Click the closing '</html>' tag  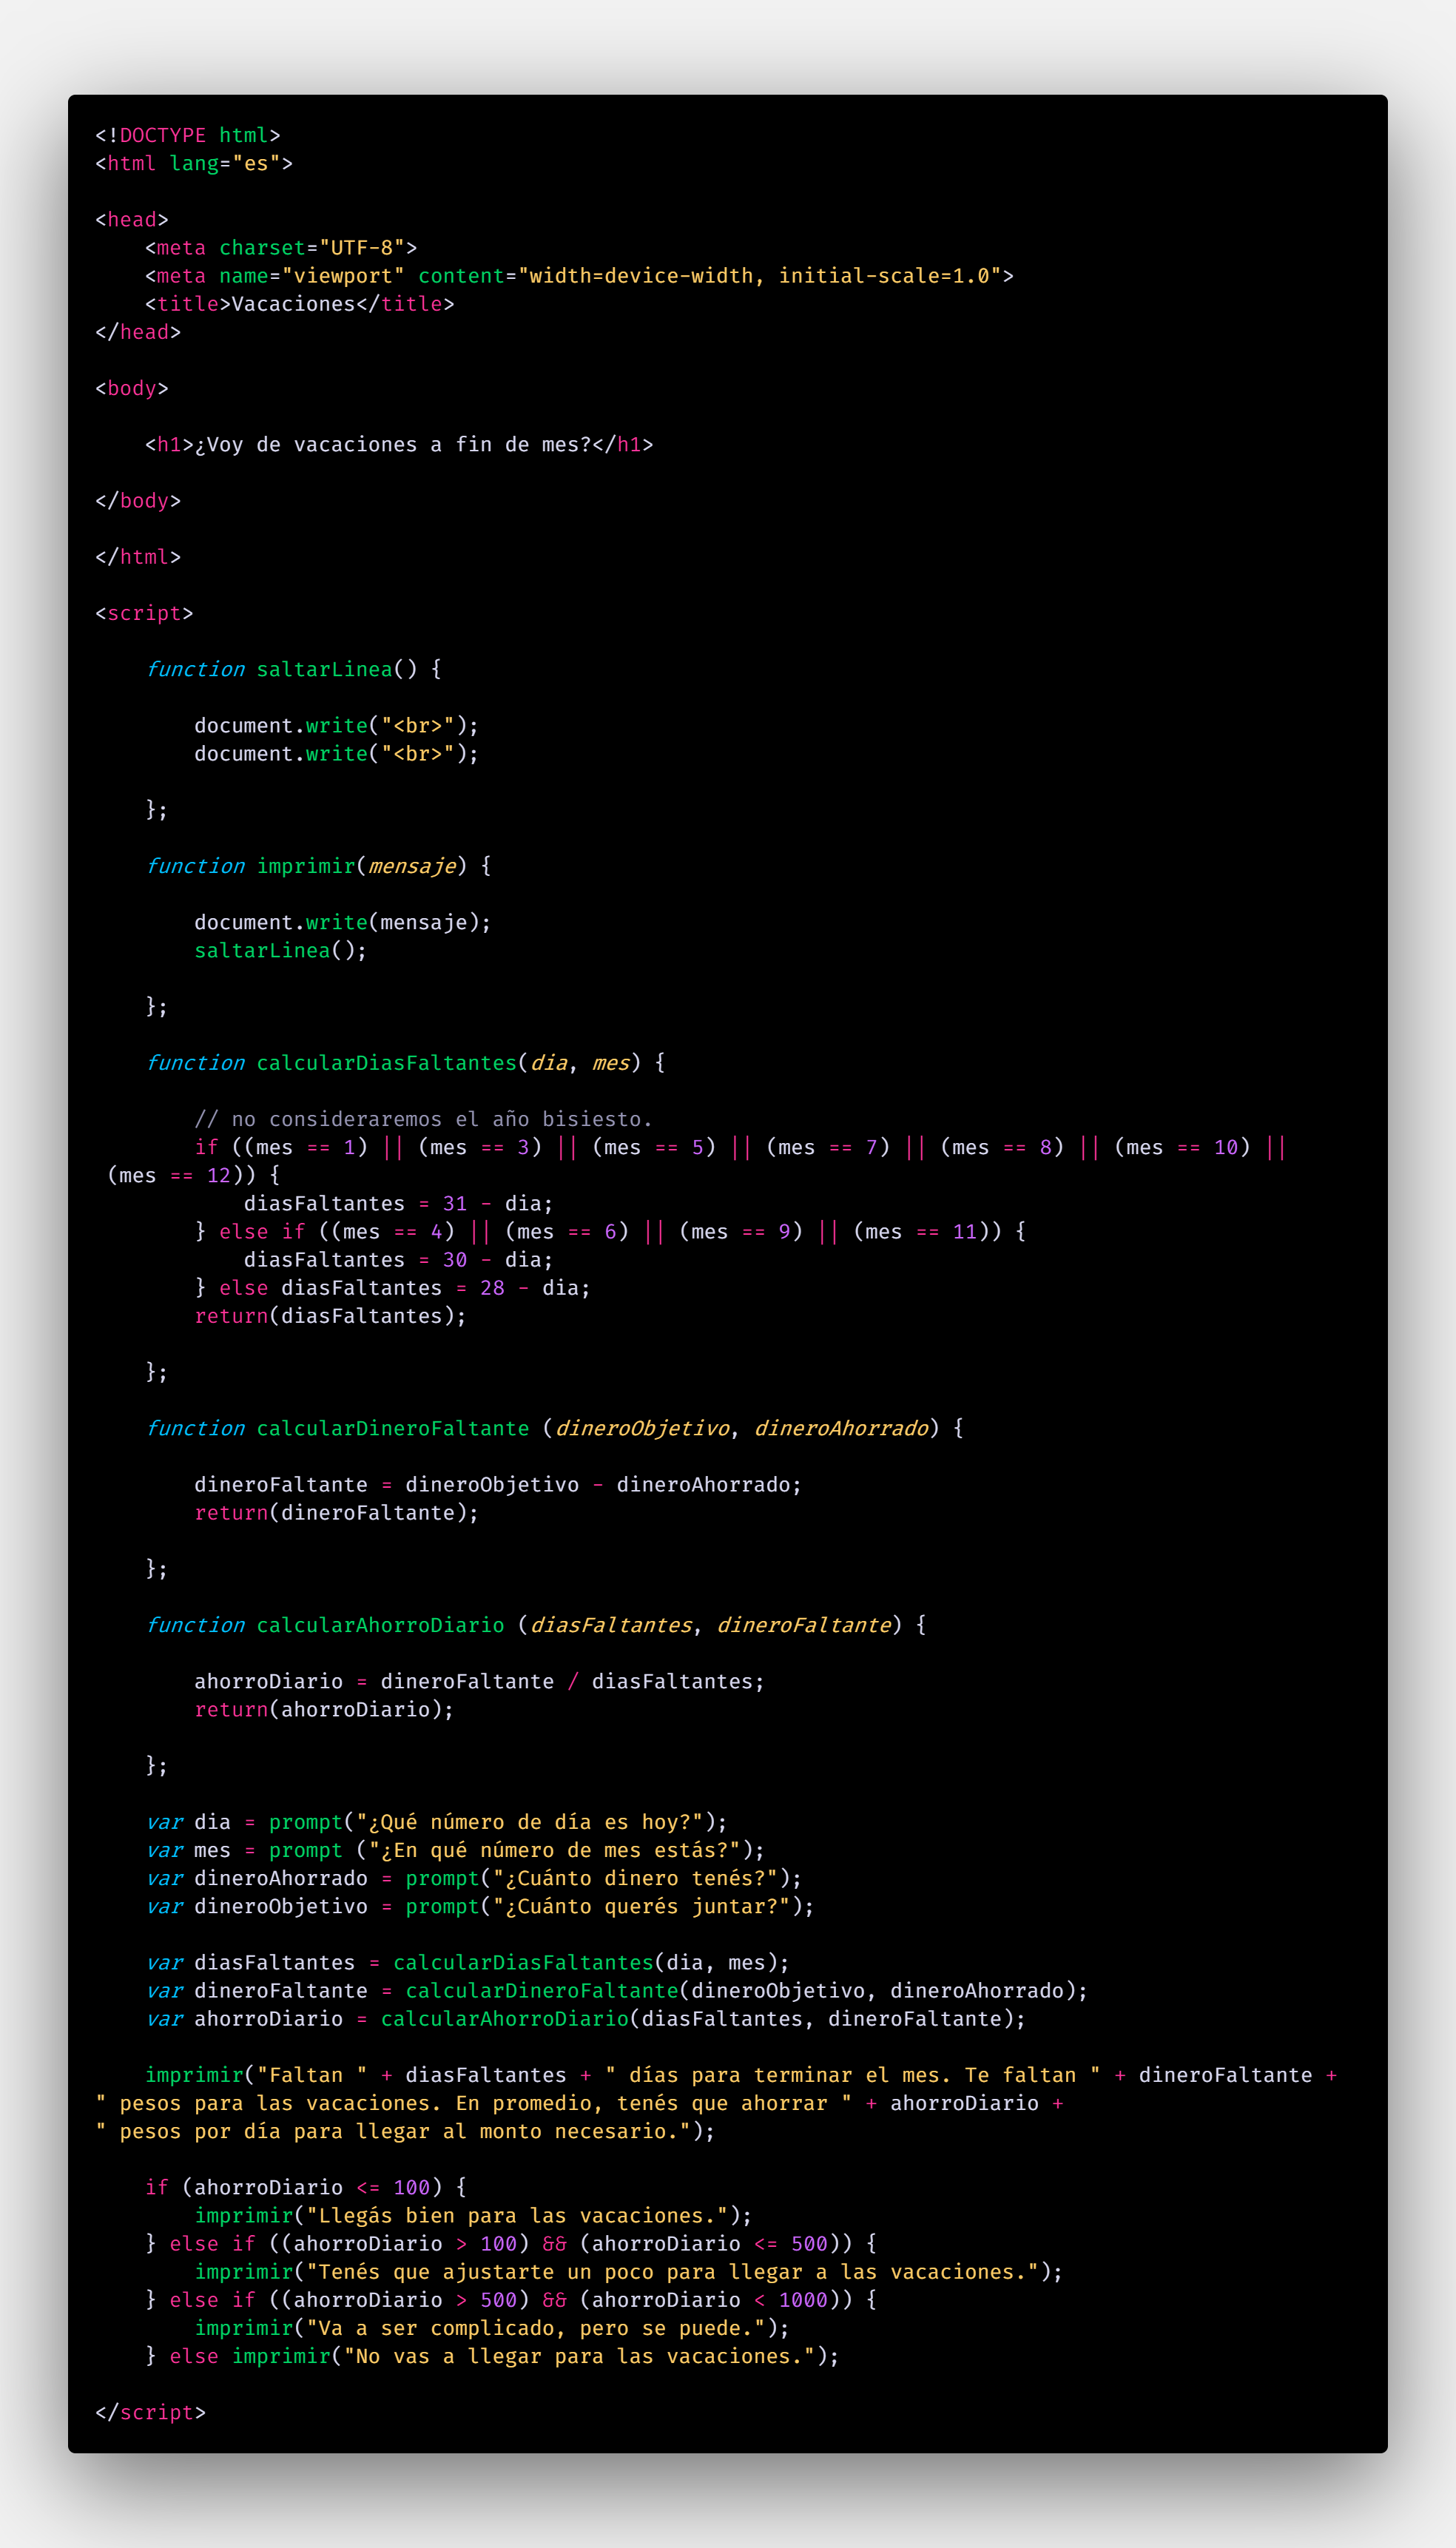tap(138, 557)
